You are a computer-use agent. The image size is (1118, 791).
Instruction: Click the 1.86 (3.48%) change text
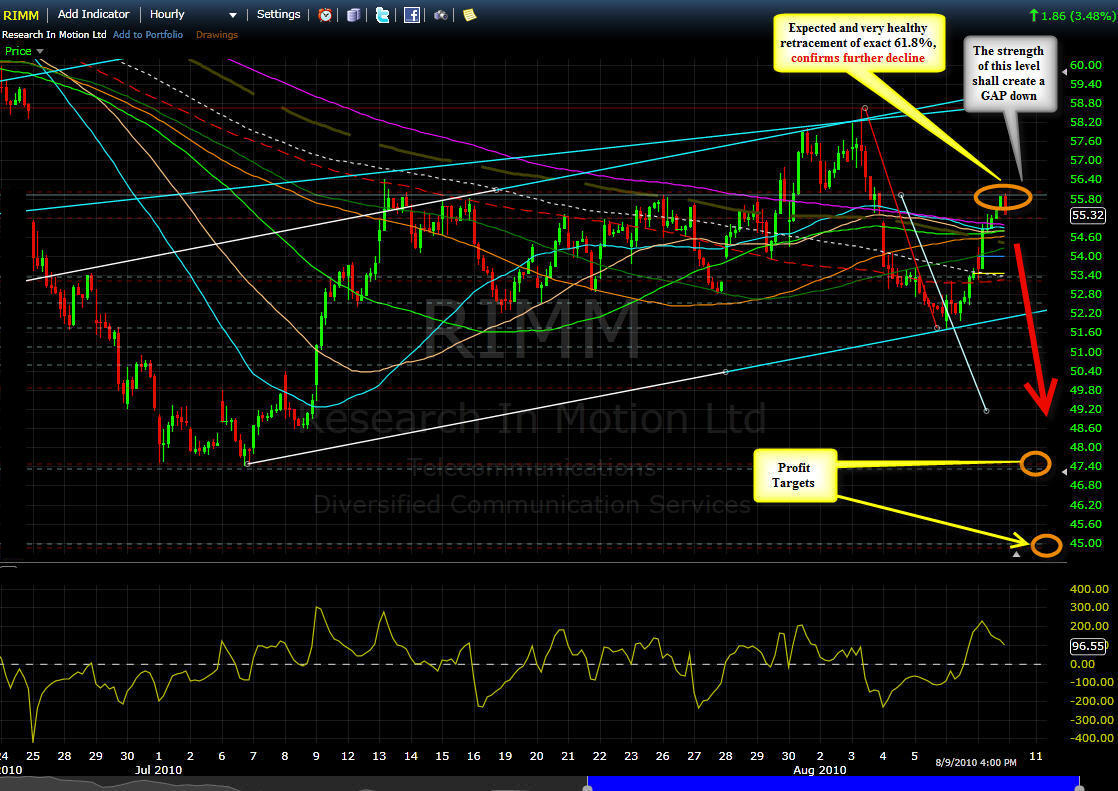coord(1077,15)
